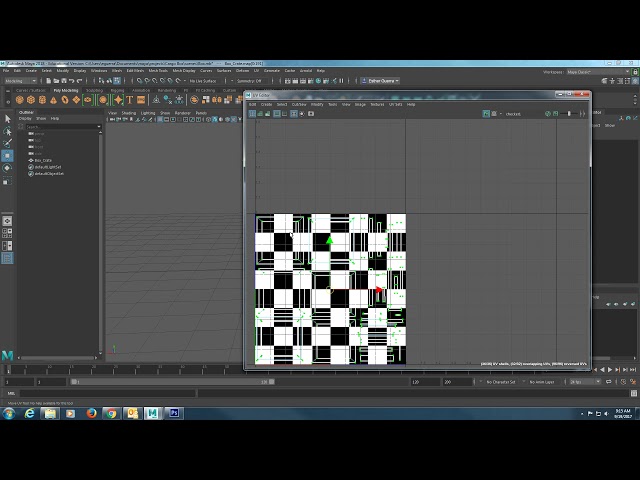Adjust the UV Editor dim image slider
This screenshot has height=480, width=640.
coord(569,113)
